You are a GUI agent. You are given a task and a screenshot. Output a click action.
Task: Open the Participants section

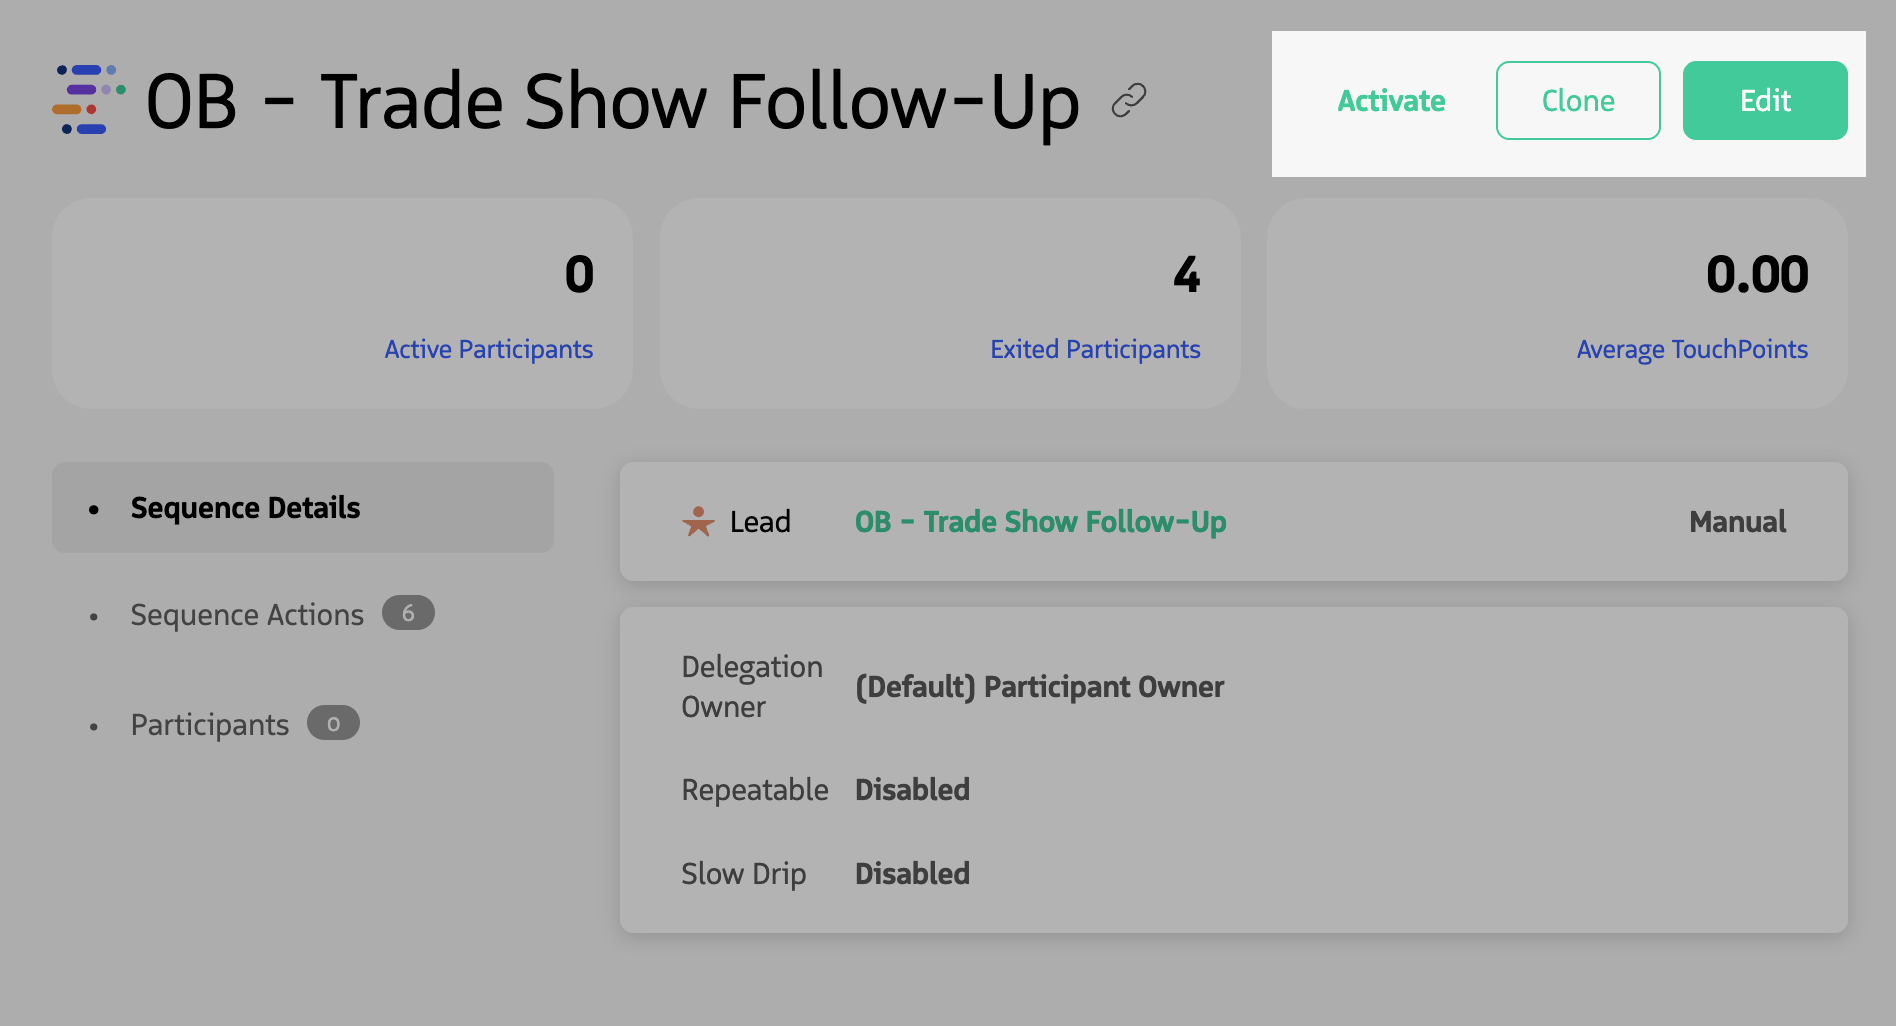(209, 723)
